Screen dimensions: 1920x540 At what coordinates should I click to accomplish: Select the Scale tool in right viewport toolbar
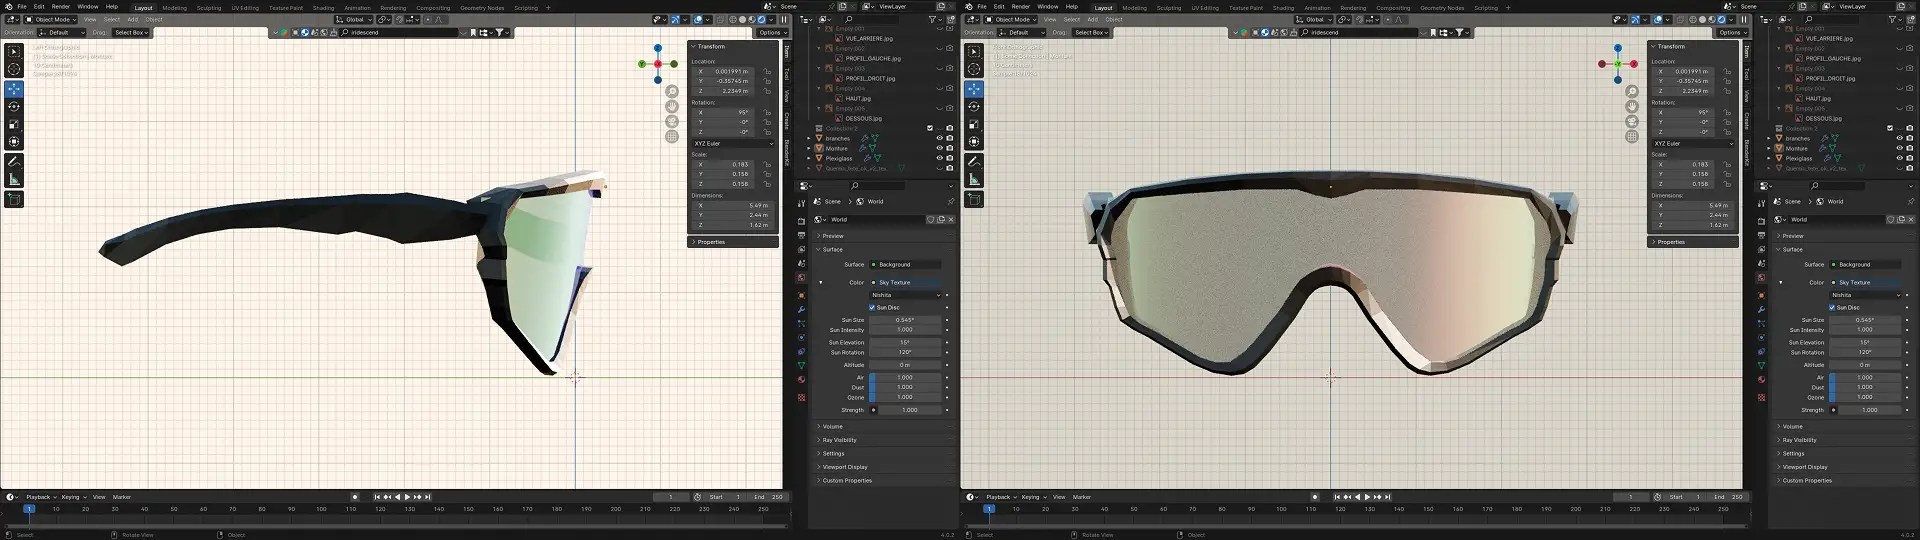(x=974, y=125)
